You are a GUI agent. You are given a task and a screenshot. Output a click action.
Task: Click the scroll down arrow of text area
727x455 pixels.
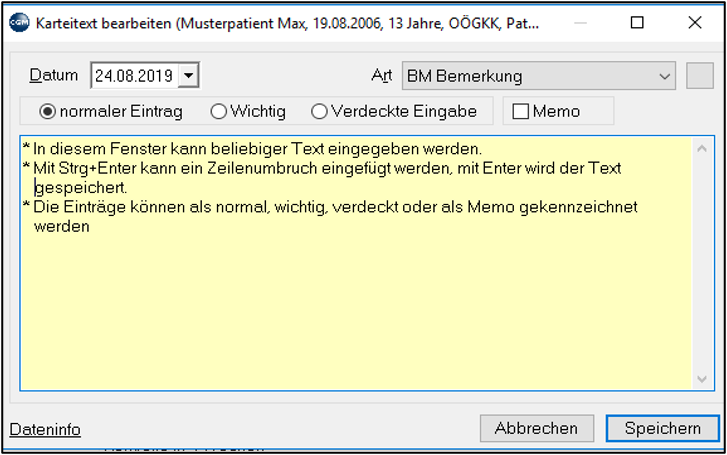coord(702,379)
